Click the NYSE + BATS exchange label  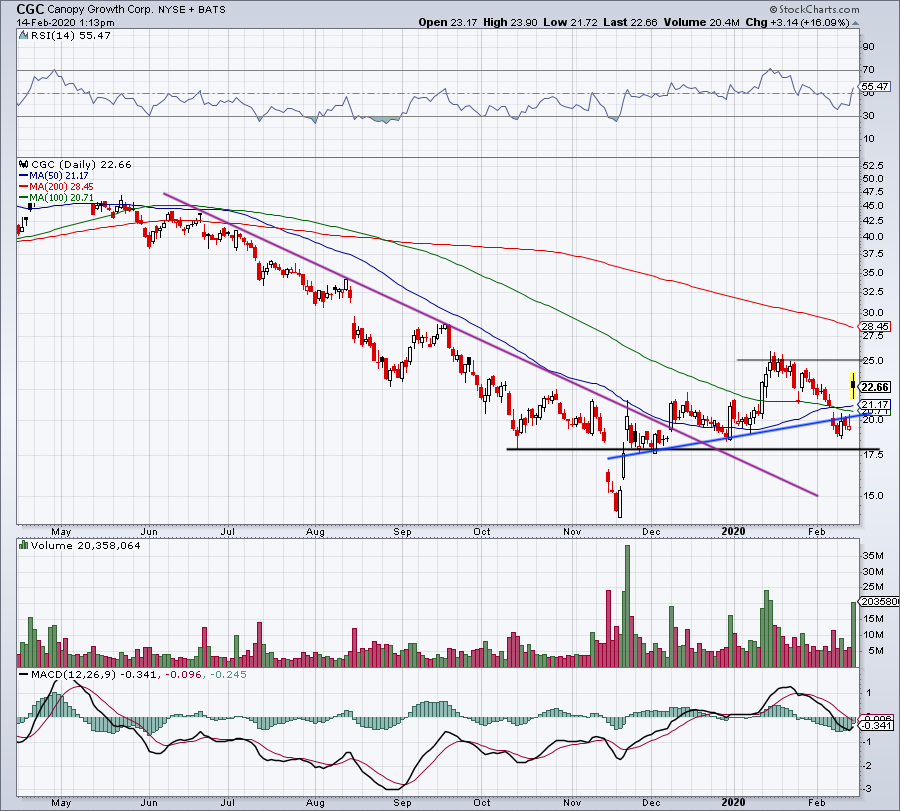191,10
